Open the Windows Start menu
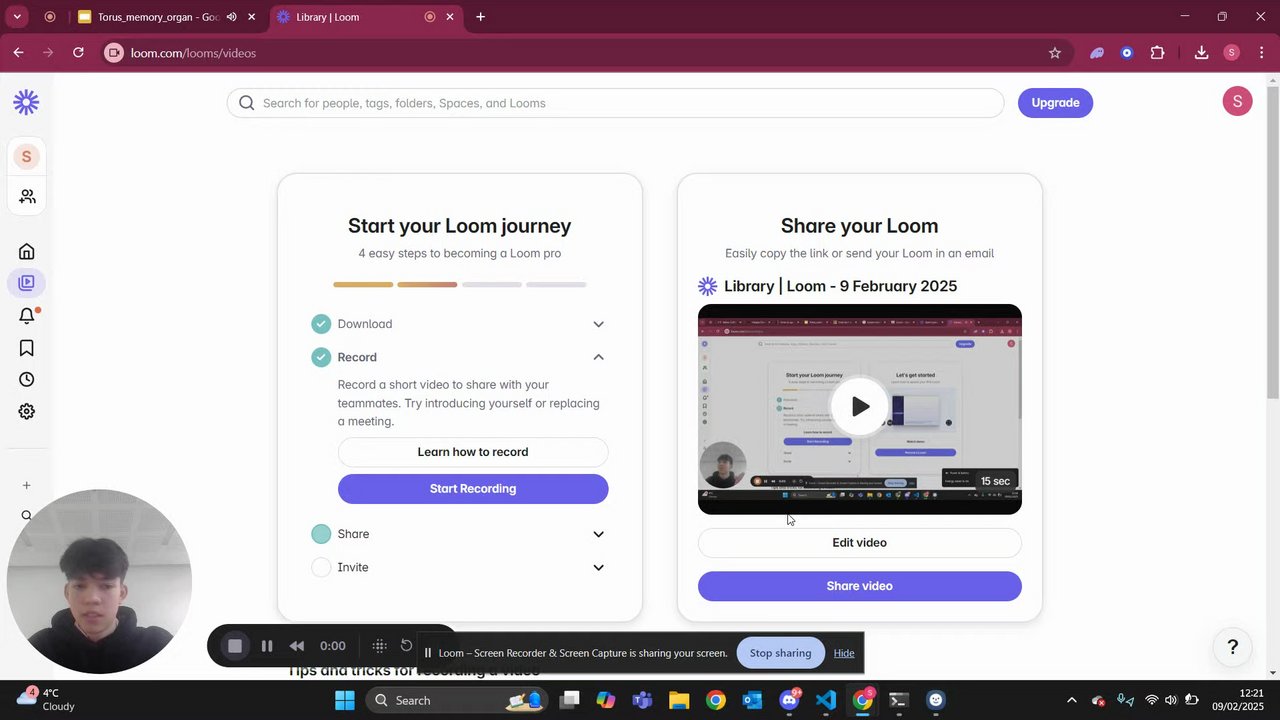The image size is (1280, 720). click(345, 700)
